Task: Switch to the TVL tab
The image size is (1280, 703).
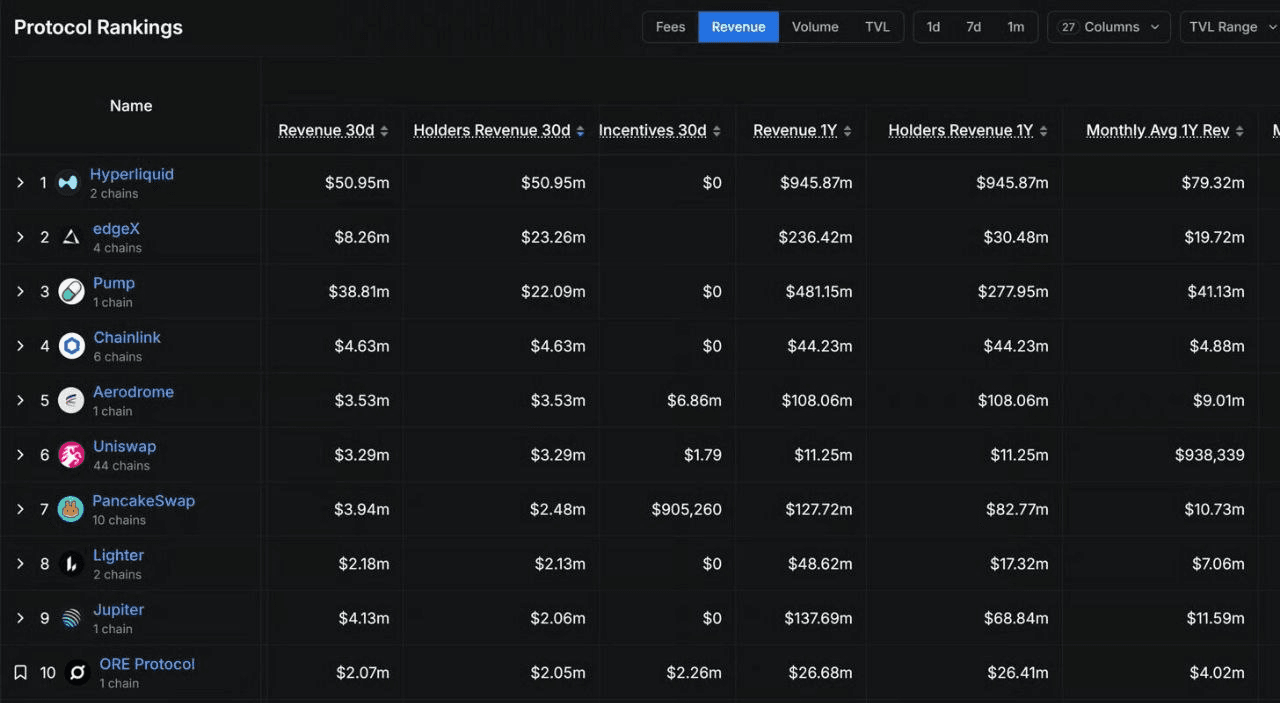Action: tap(877, 27)
